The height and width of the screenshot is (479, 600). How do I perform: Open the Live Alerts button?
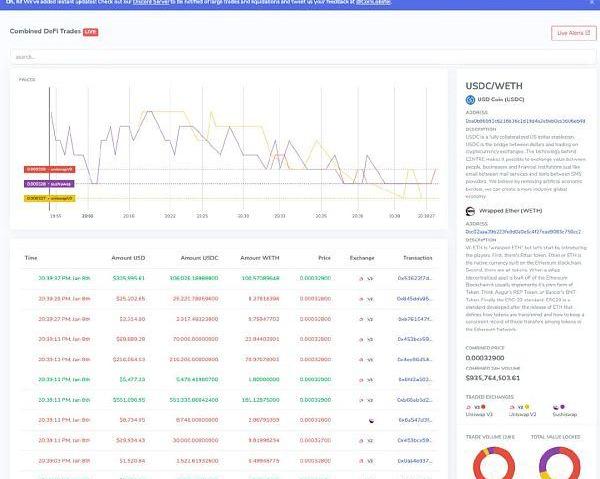pos(574,33)
